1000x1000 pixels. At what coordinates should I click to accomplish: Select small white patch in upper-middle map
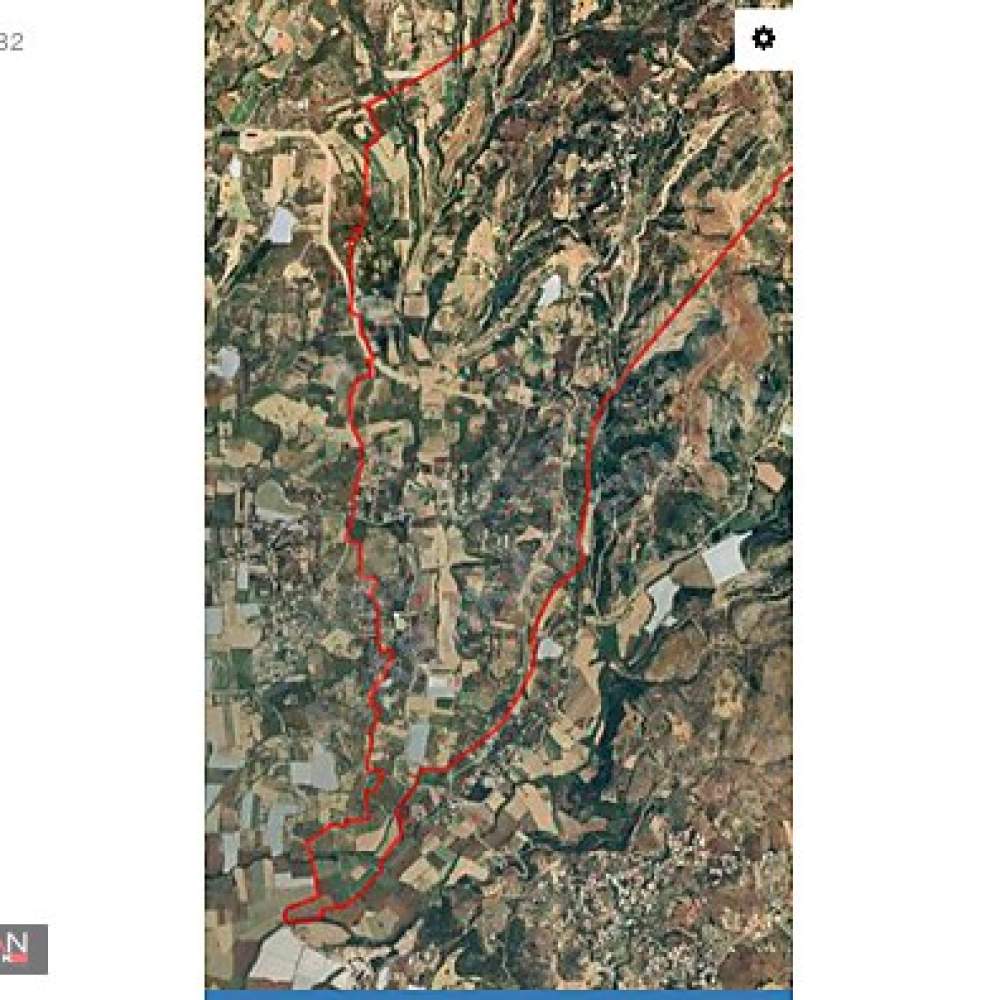(x=549, y=290)
